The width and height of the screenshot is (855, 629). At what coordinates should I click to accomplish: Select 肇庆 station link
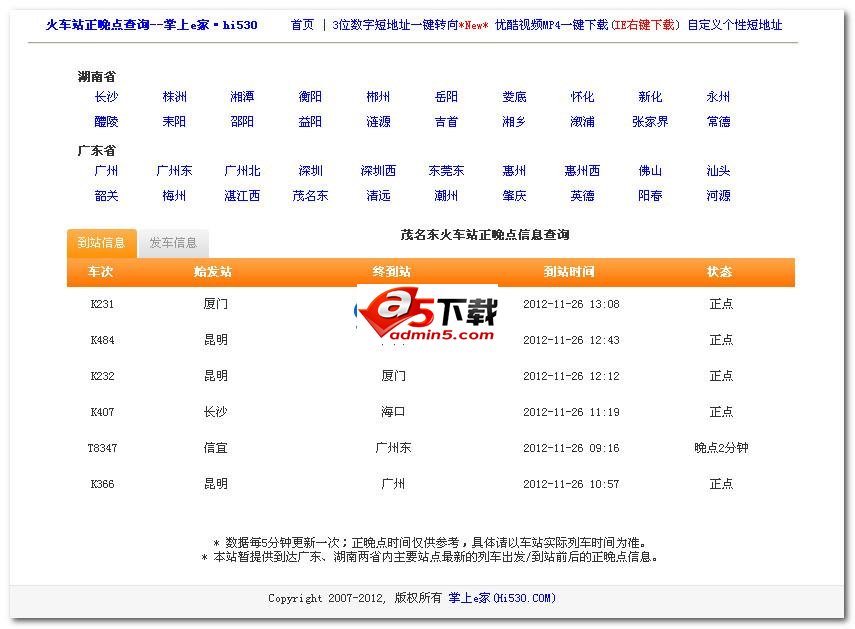click(514, 196)
